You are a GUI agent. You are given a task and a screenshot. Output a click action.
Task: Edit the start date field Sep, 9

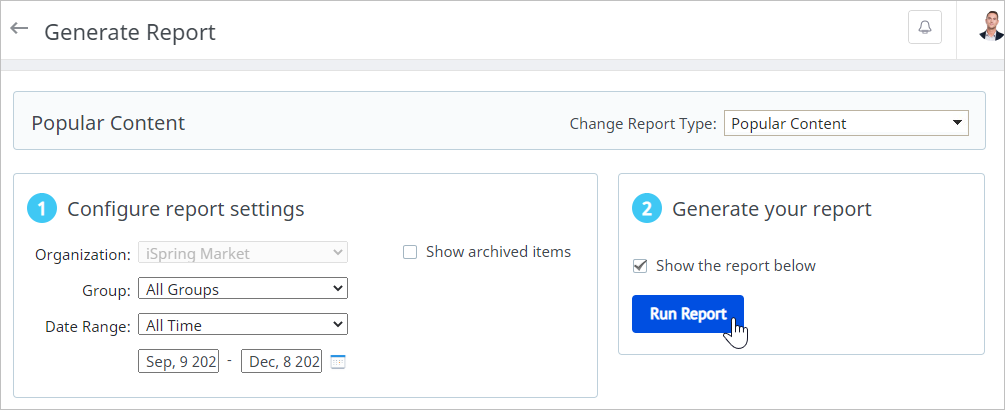[179, 361]
